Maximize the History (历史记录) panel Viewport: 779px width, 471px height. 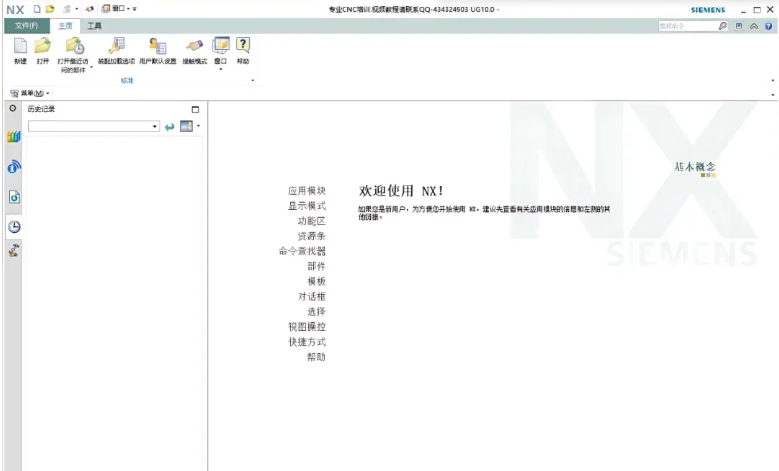click(195, 109)
